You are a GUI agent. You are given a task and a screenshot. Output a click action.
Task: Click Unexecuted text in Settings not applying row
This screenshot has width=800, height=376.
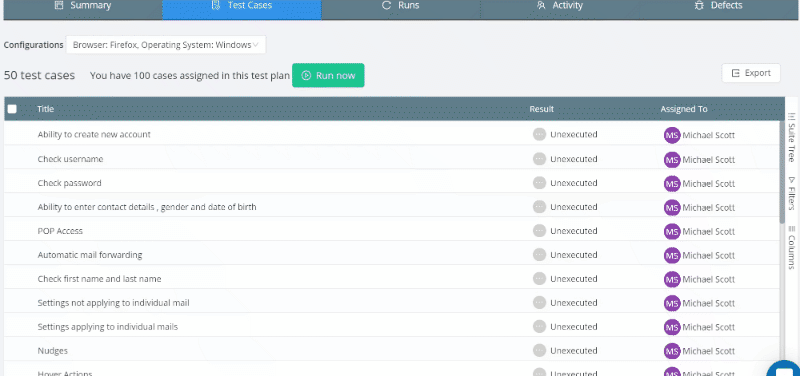click(573, 303)
